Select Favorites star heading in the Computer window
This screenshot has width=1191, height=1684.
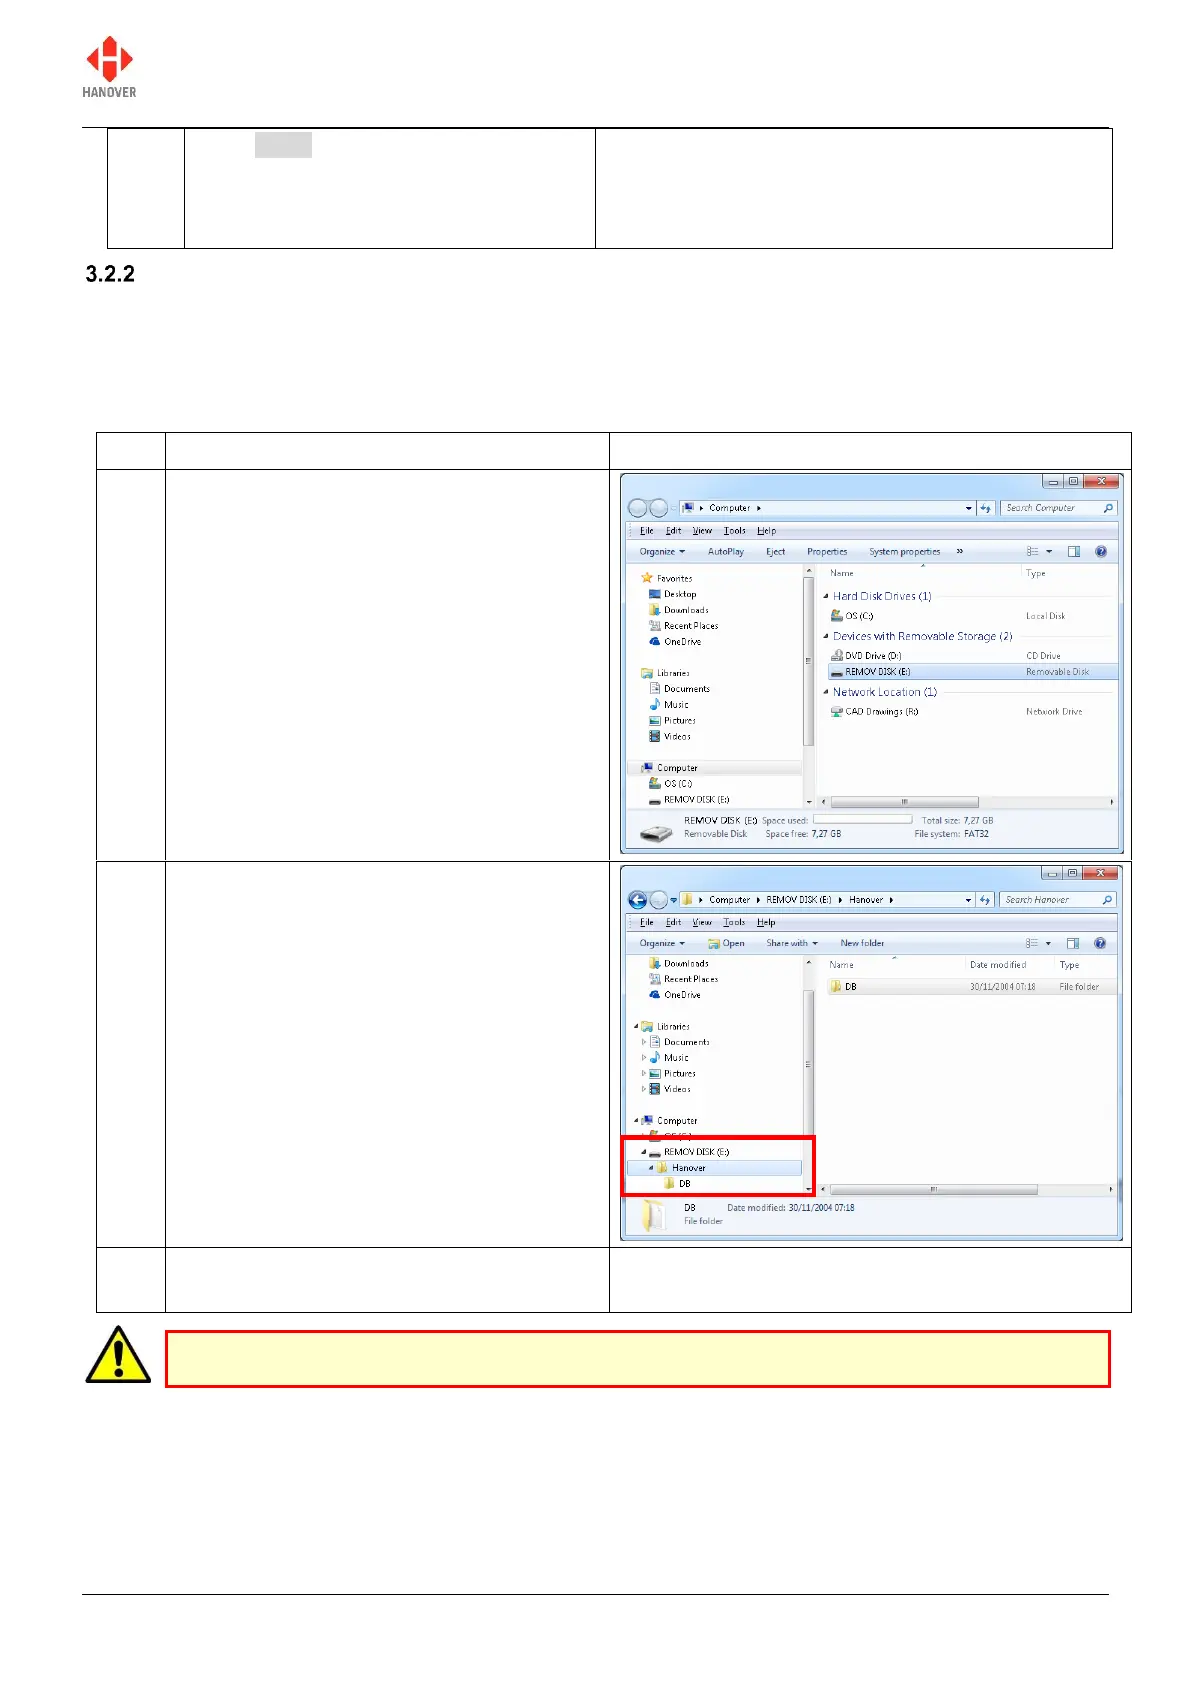tap(667, 578)
